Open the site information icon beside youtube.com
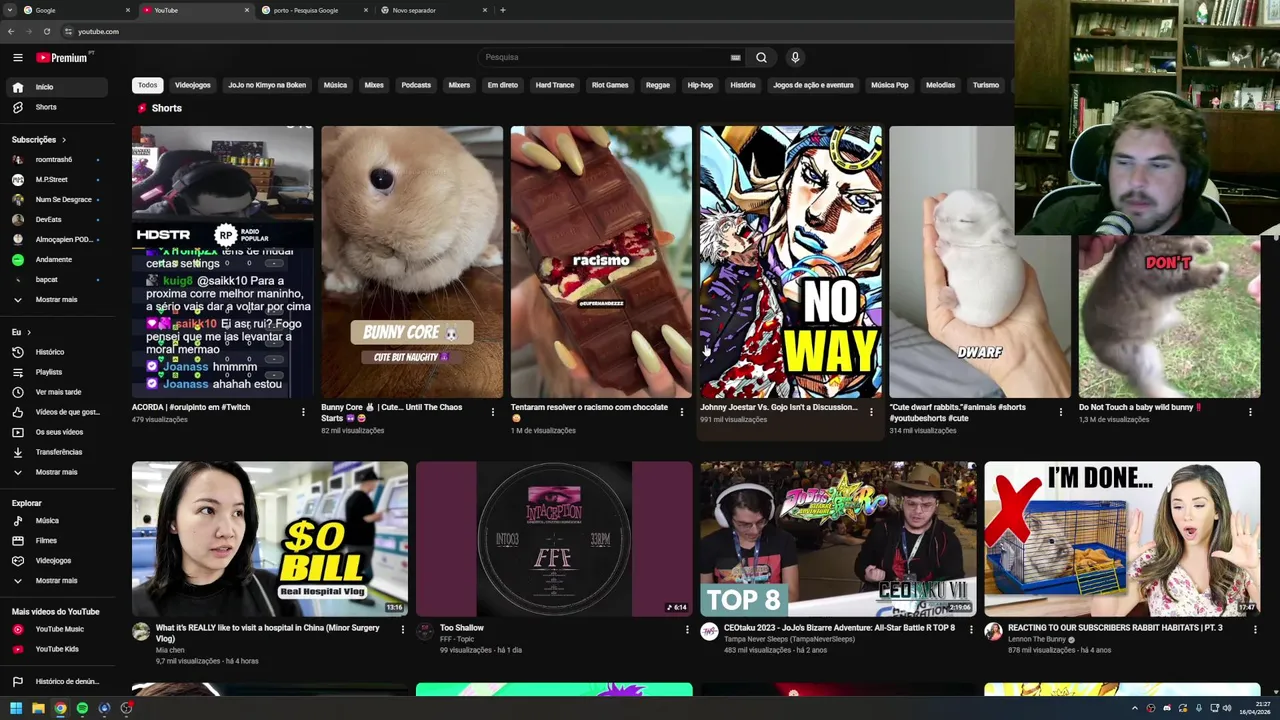 [67, 31]
